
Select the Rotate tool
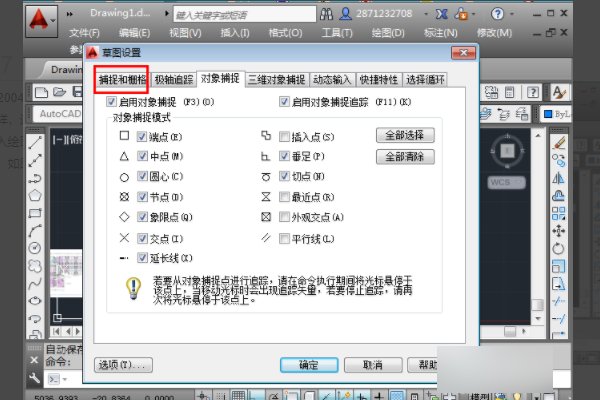559,248
